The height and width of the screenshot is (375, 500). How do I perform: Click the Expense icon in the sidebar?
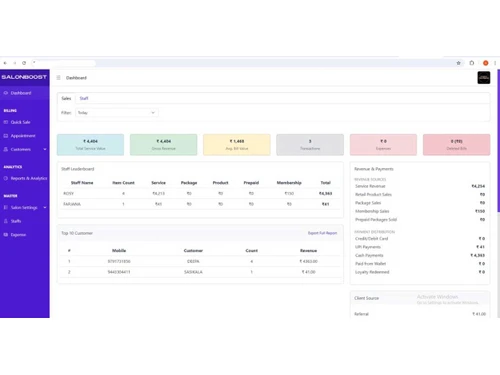pyautogui.click(x=6, y=235)
